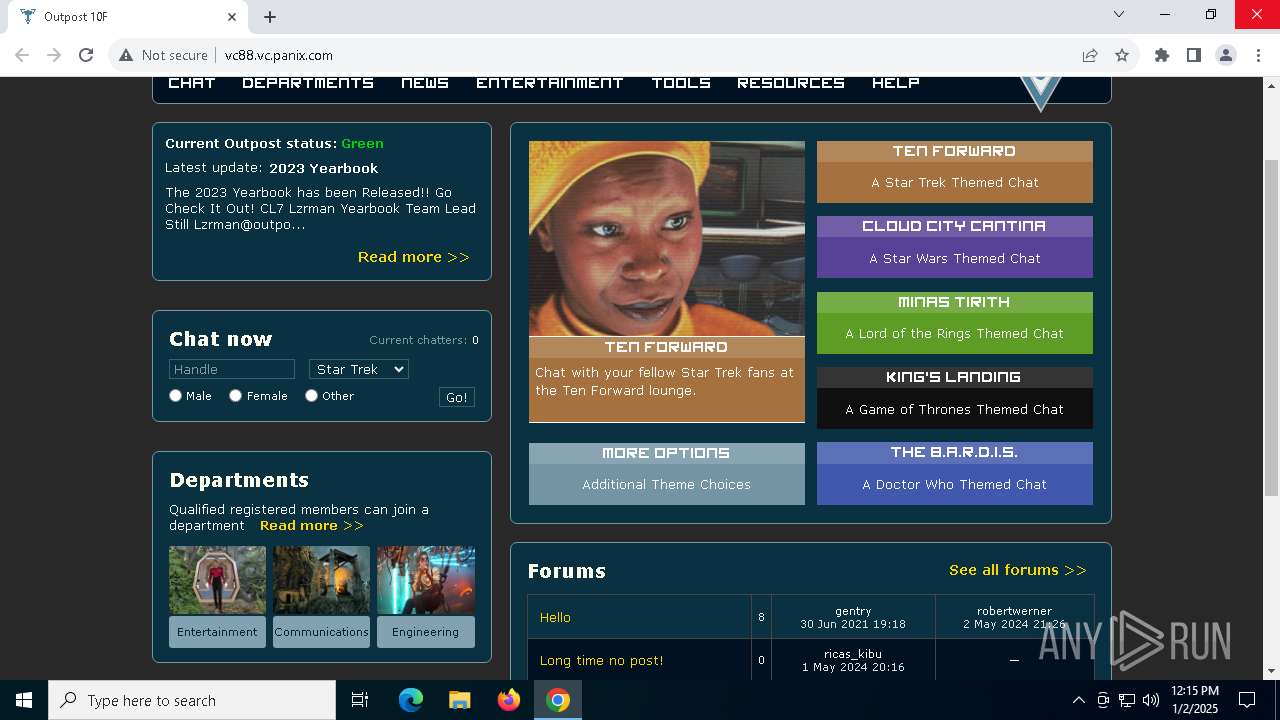Open a new tab with plus icon

coord(270,16)
